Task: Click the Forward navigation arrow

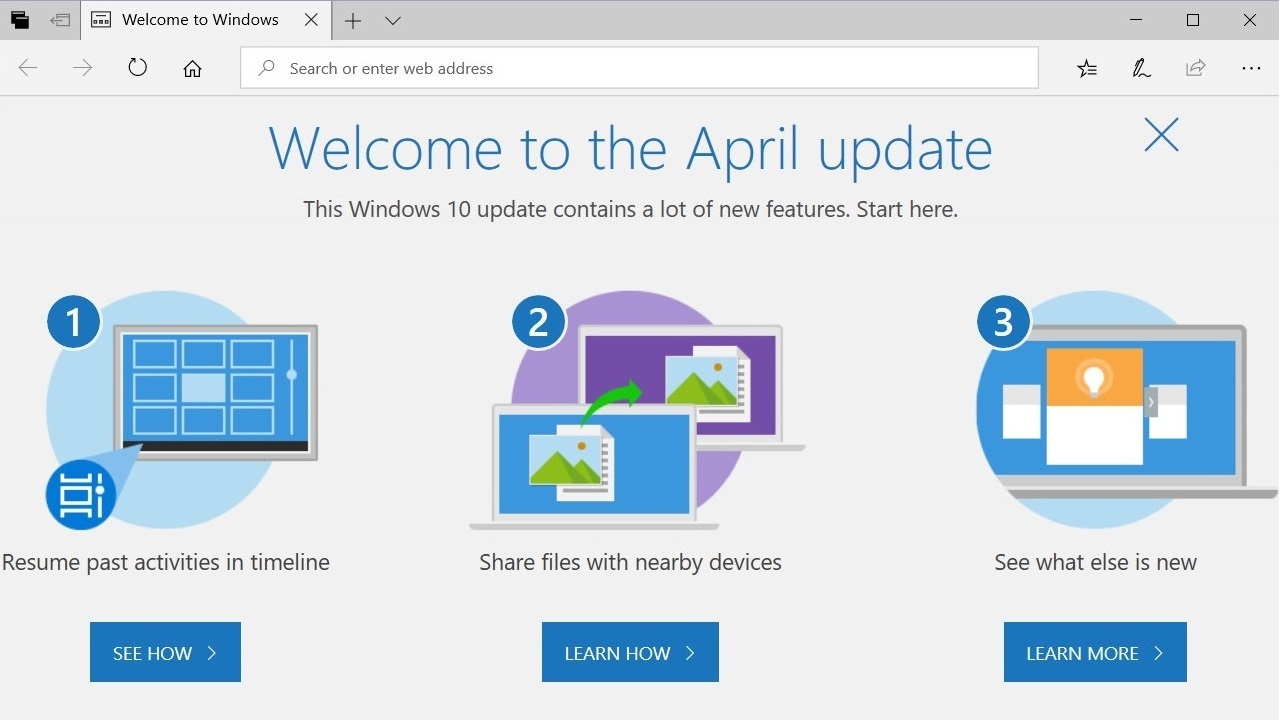Action: [x=83, y=68]
